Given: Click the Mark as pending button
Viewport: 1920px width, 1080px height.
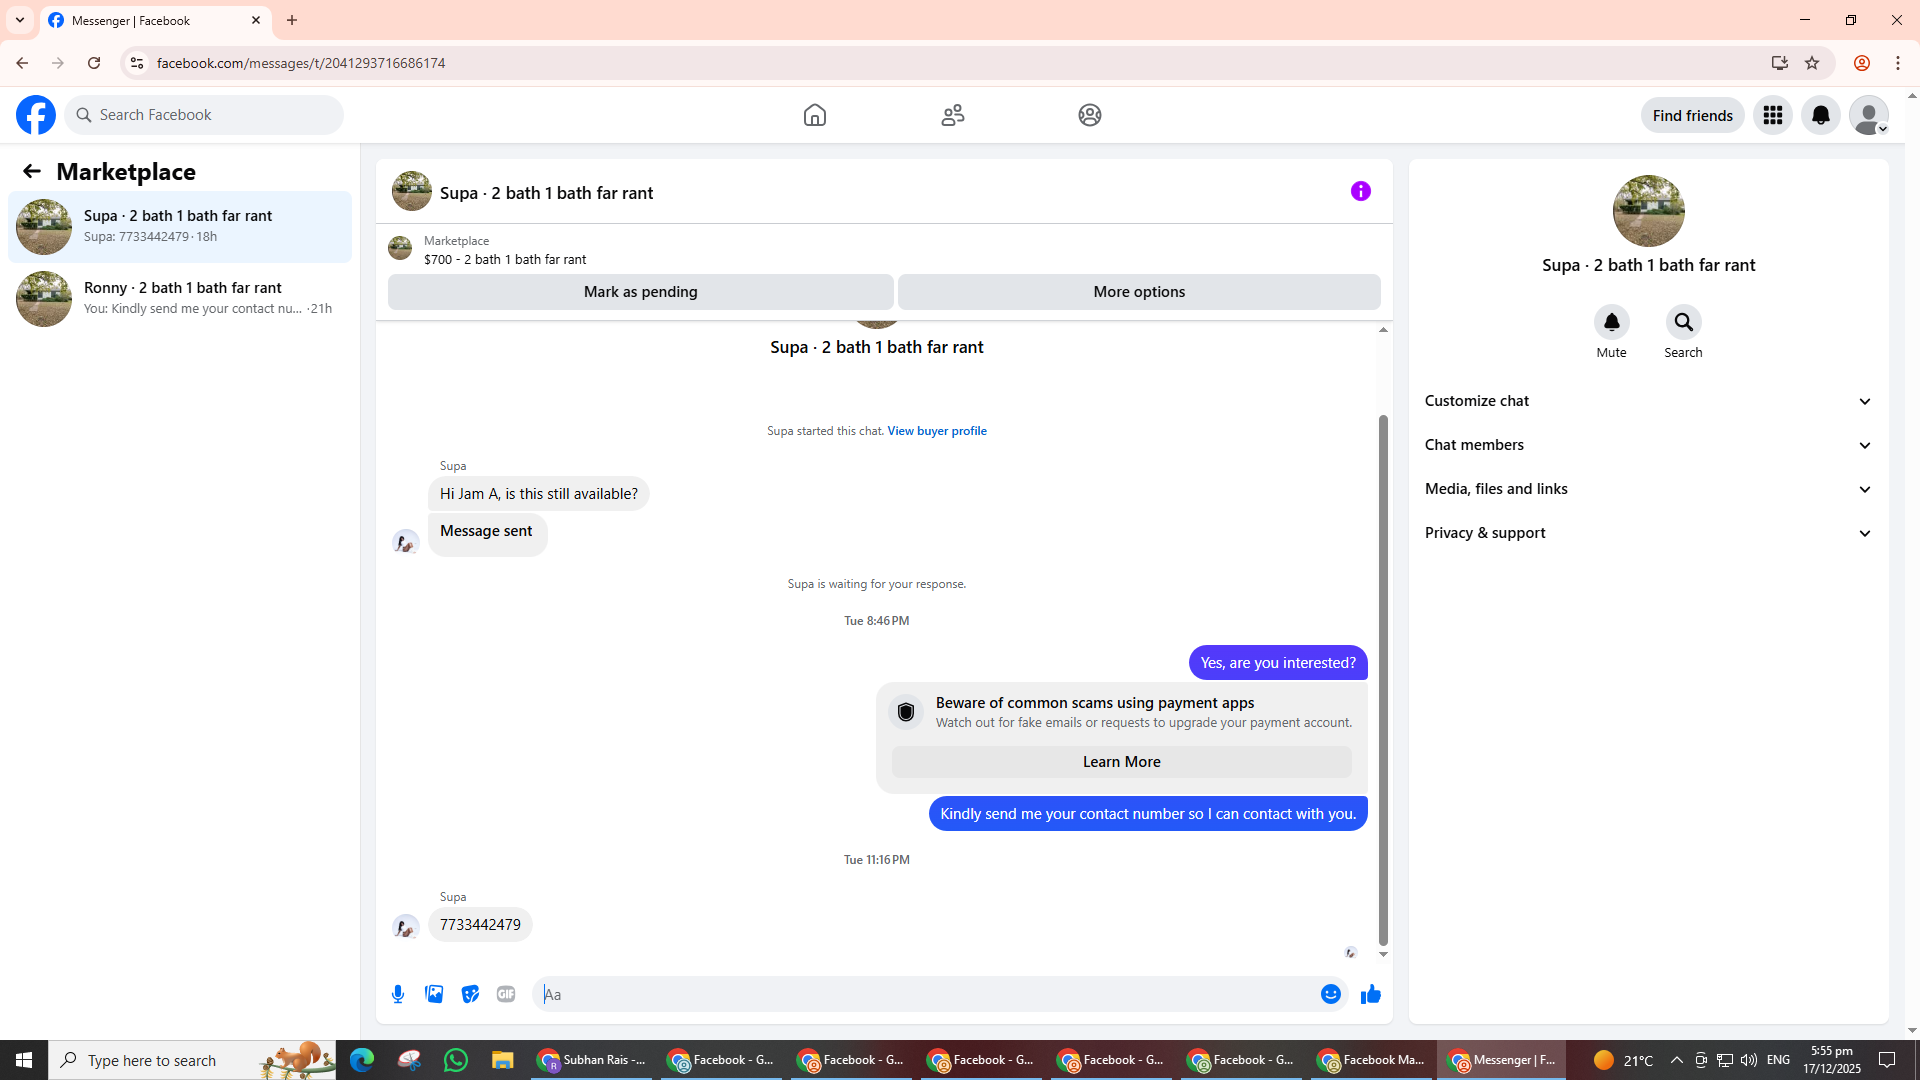Looking at the screenshot, I should [640, 292].
